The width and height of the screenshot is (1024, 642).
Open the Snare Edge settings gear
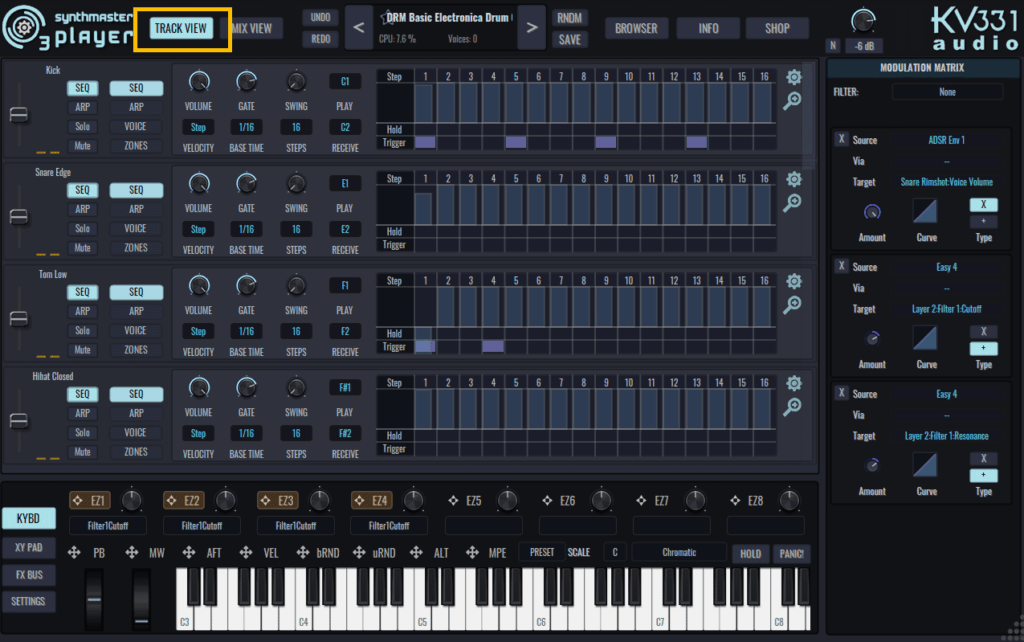(x=793, y=179)
